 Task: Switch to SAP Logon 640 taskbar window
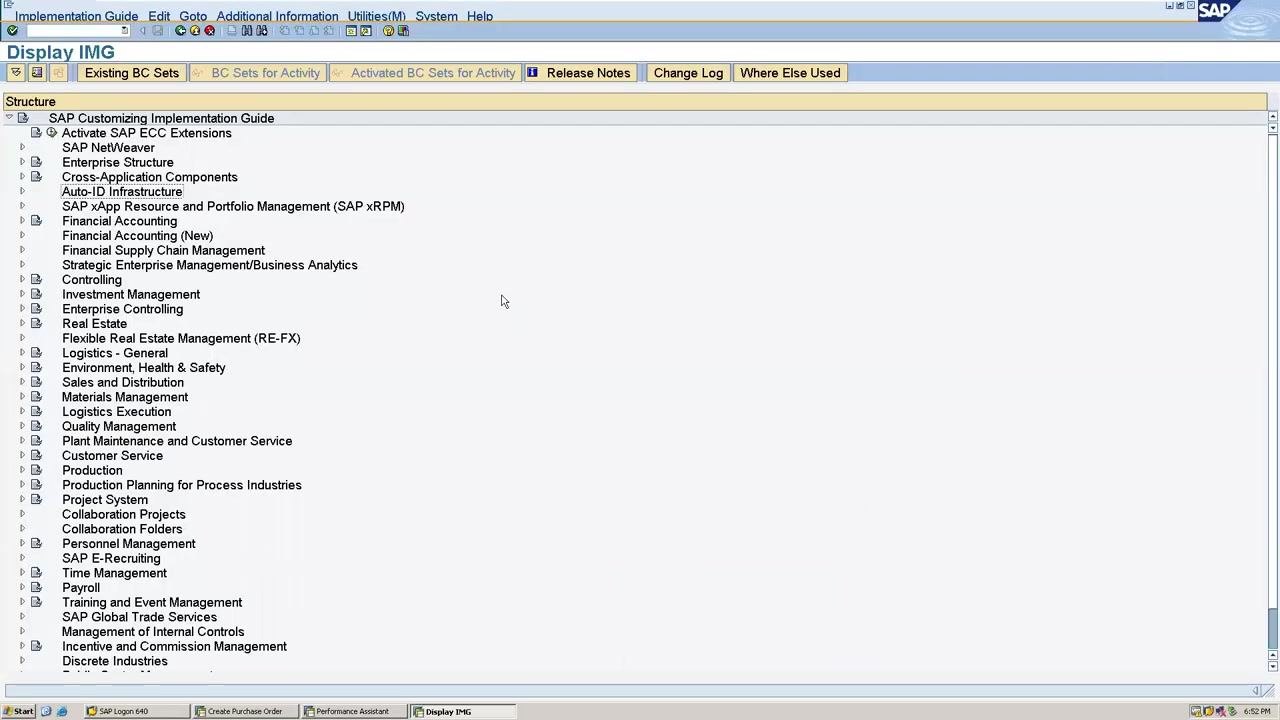pos(135,712)
